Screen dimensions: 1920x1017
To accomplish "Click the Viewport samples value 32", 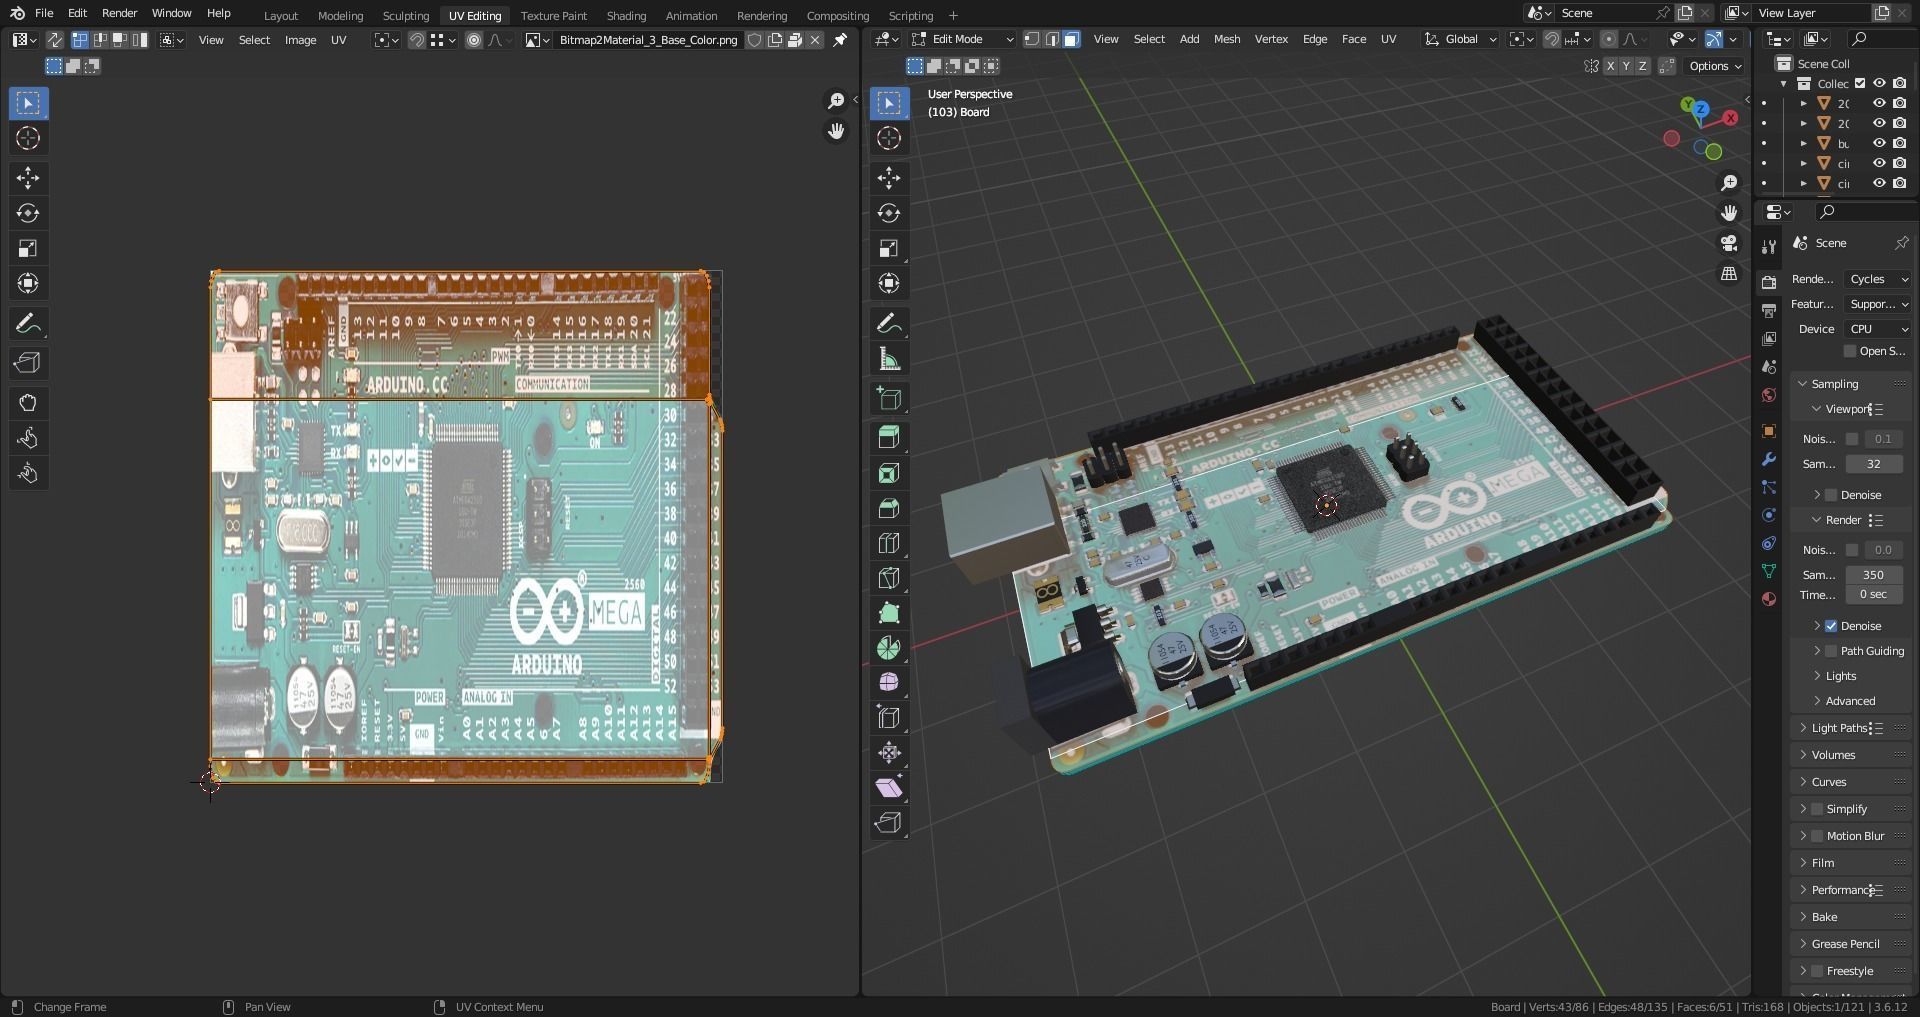I will pyautogui.click(x=1873, y=464).
